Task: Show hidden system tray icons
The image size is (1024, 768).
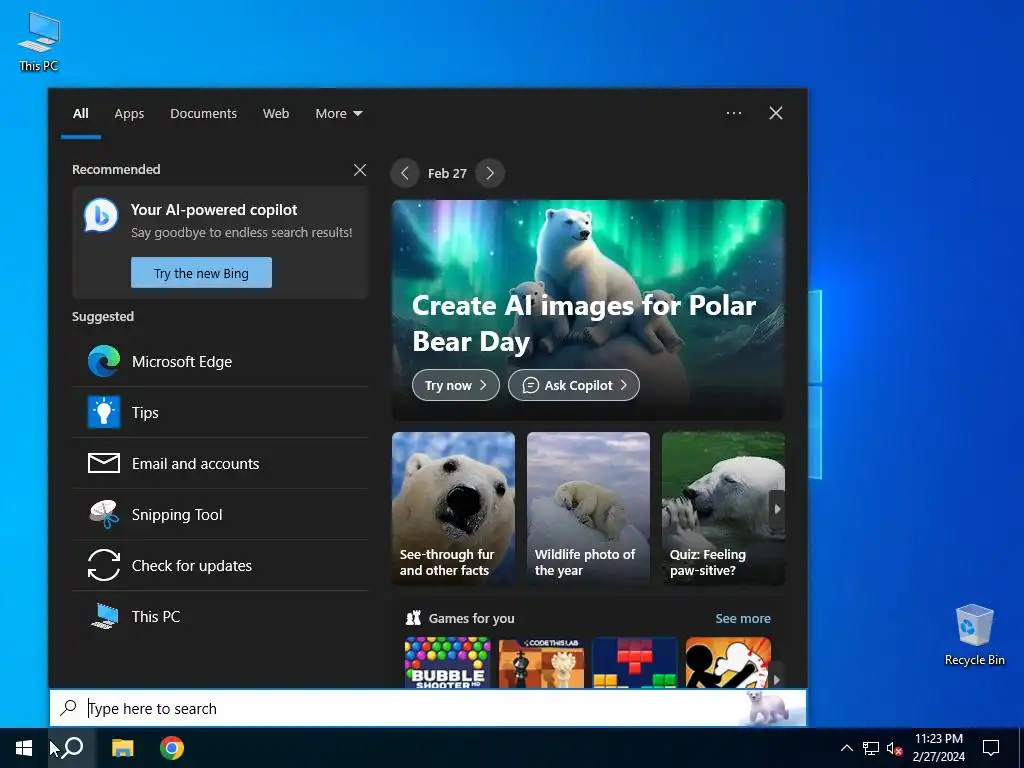Action: (x=846, y=748)
